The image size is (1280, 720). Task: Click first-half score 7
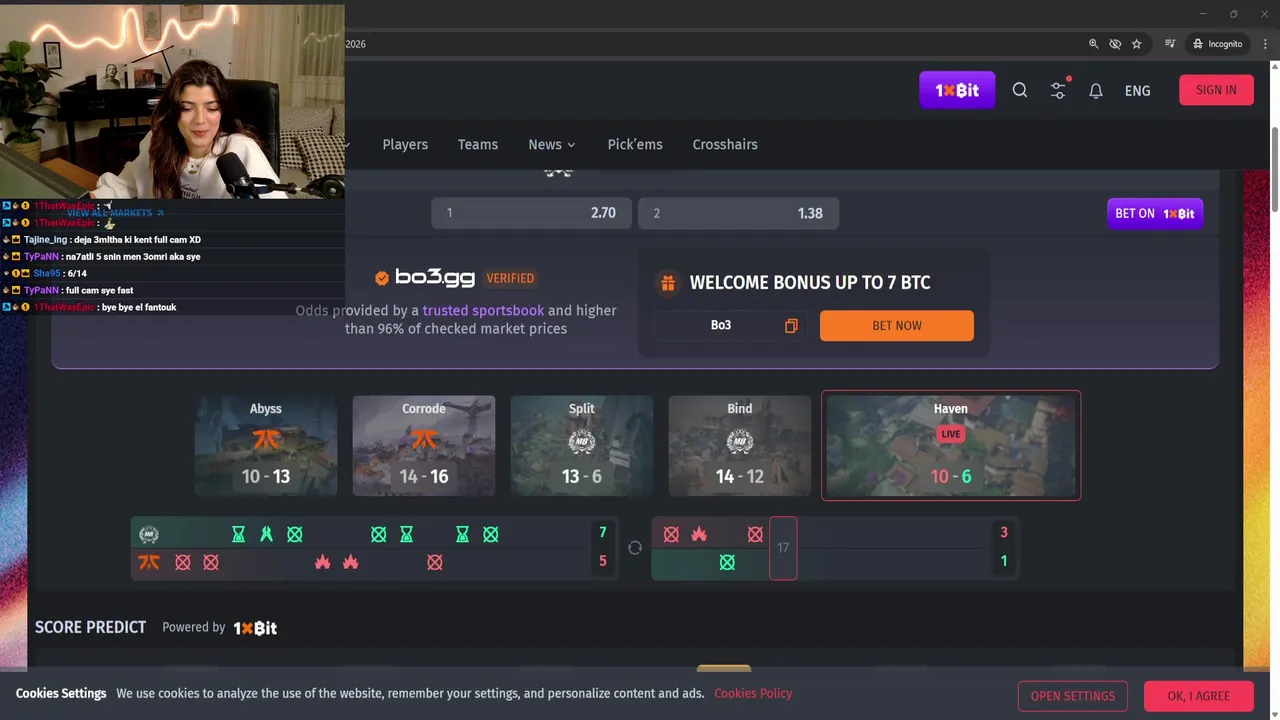point(602,533)
